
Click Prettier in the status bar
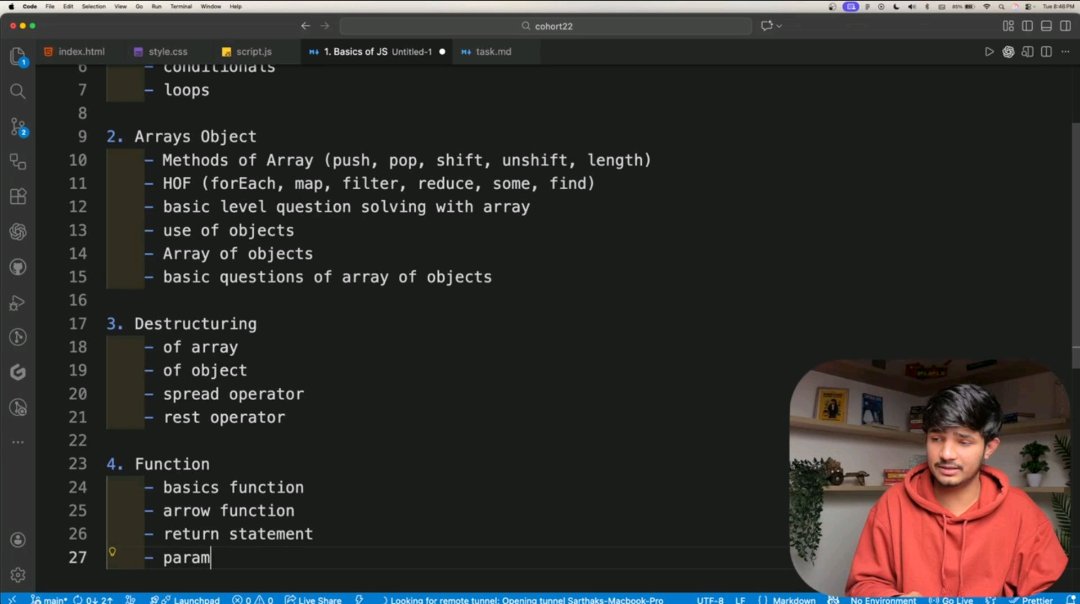click(1032, 600)
